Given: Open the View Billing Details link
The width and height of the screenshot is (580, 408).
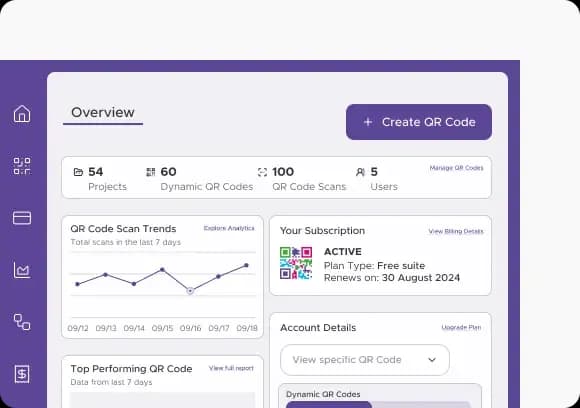Looking at the screenshot, I should [x=456, y=232].
